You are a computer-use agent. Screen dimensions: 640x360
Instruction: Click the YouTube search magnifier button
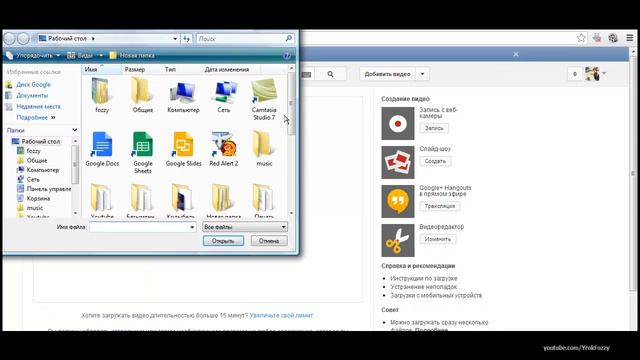[x=330, y=74]
